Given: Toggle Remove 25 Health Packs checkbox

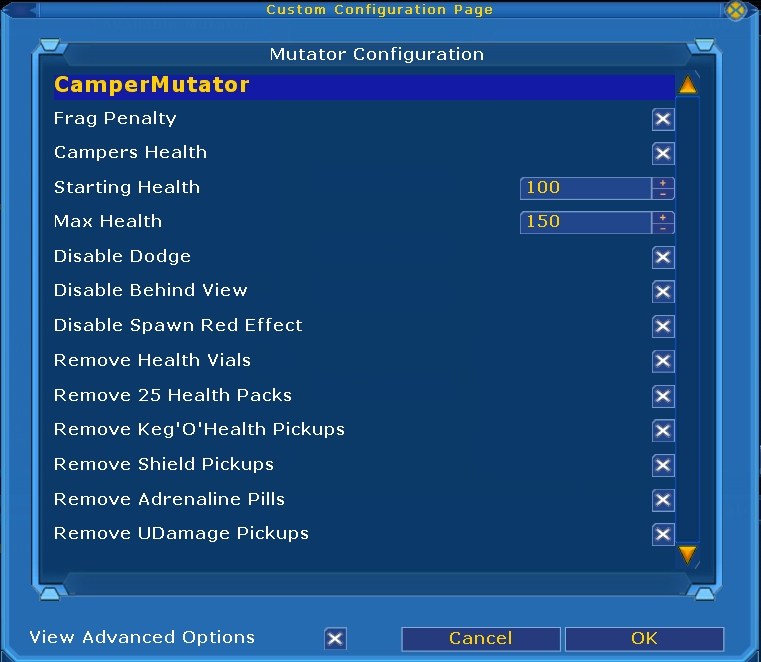Looking at the screenshot, I should point(663,396).
